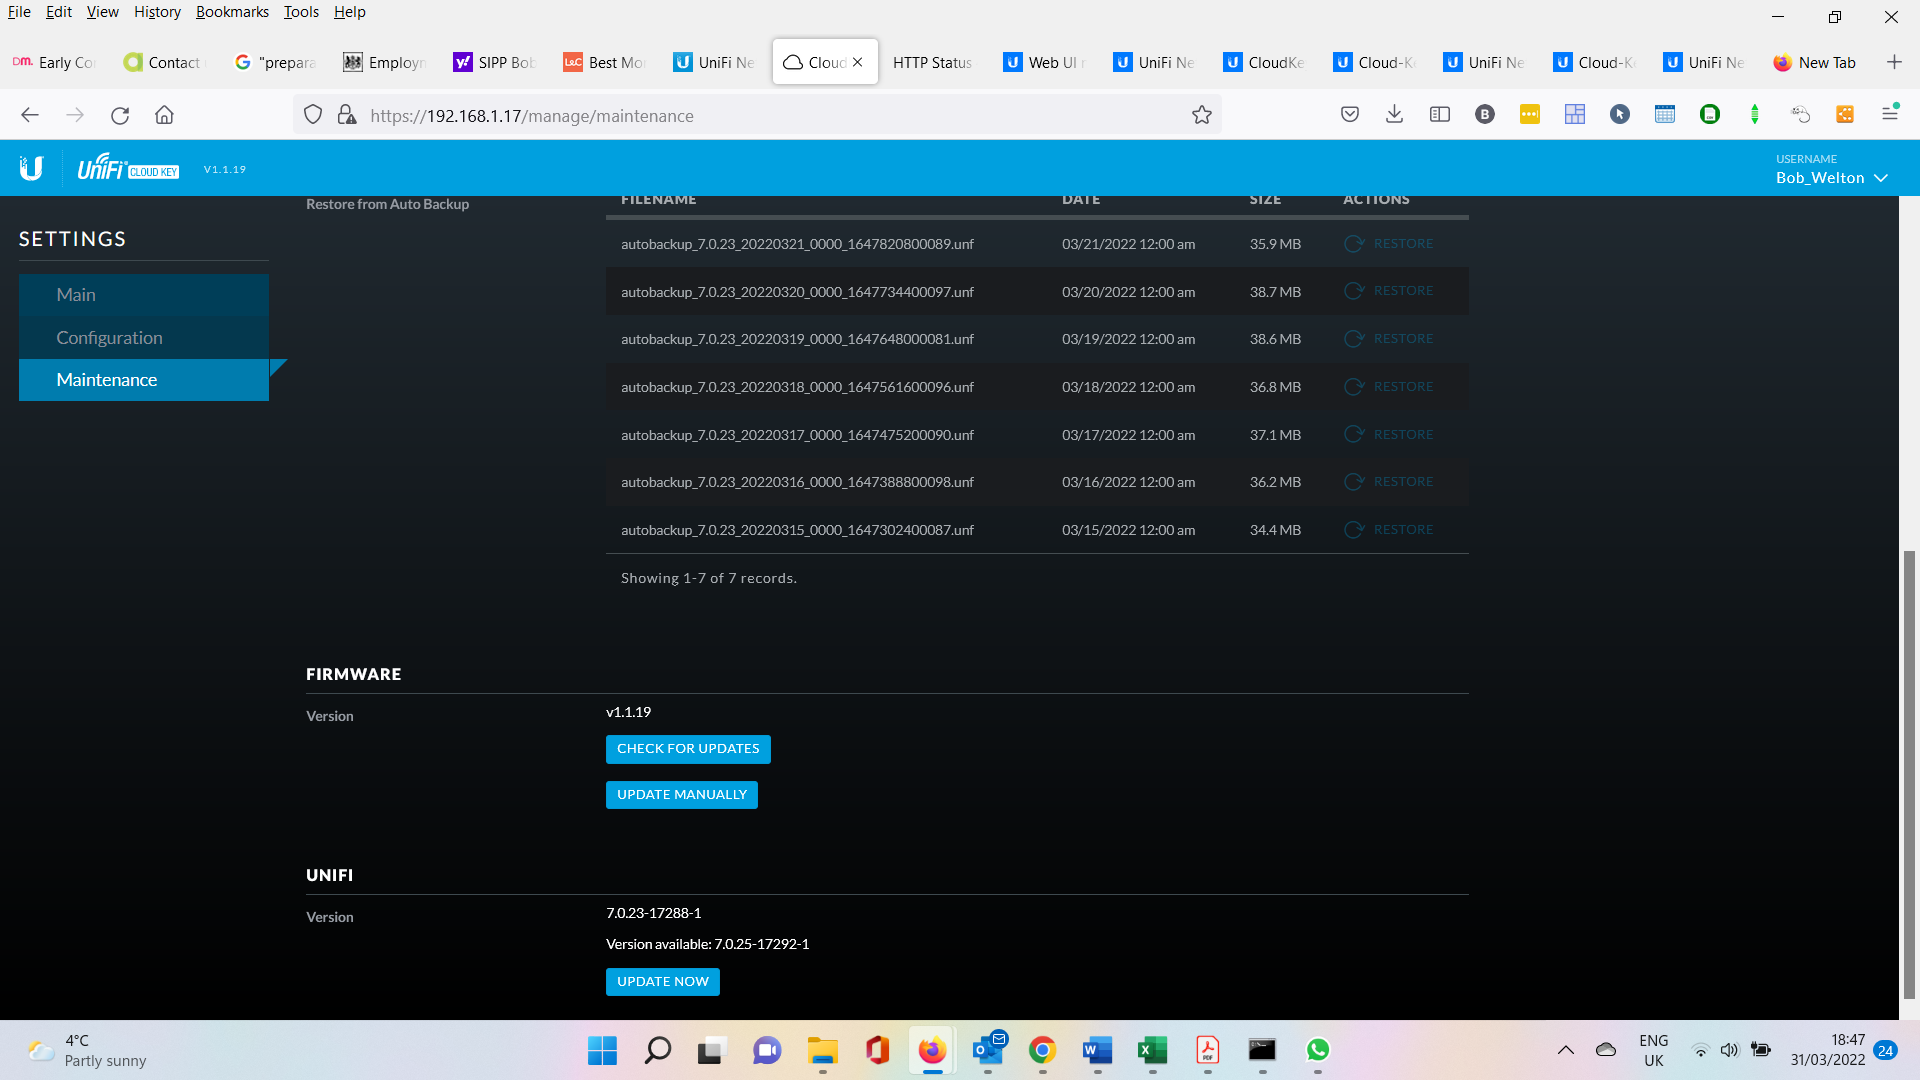Open Firefox downloads panel

(x=1395, y=115)
